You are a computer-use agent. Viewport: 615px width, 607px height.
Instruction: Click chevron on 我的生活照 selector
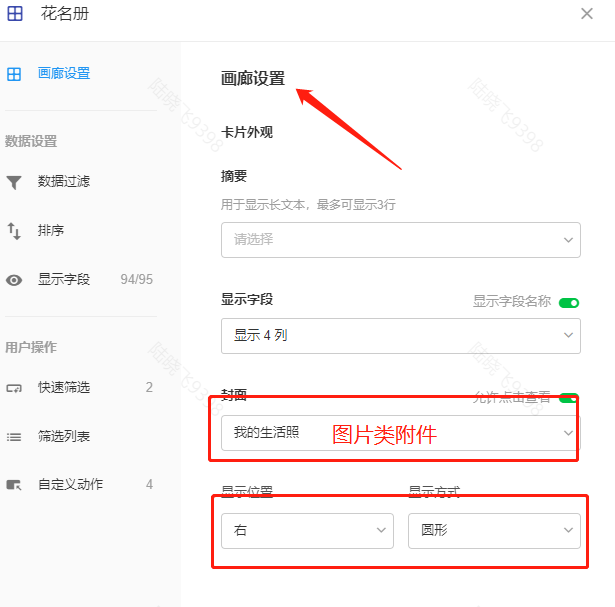[x=568, y=433]
